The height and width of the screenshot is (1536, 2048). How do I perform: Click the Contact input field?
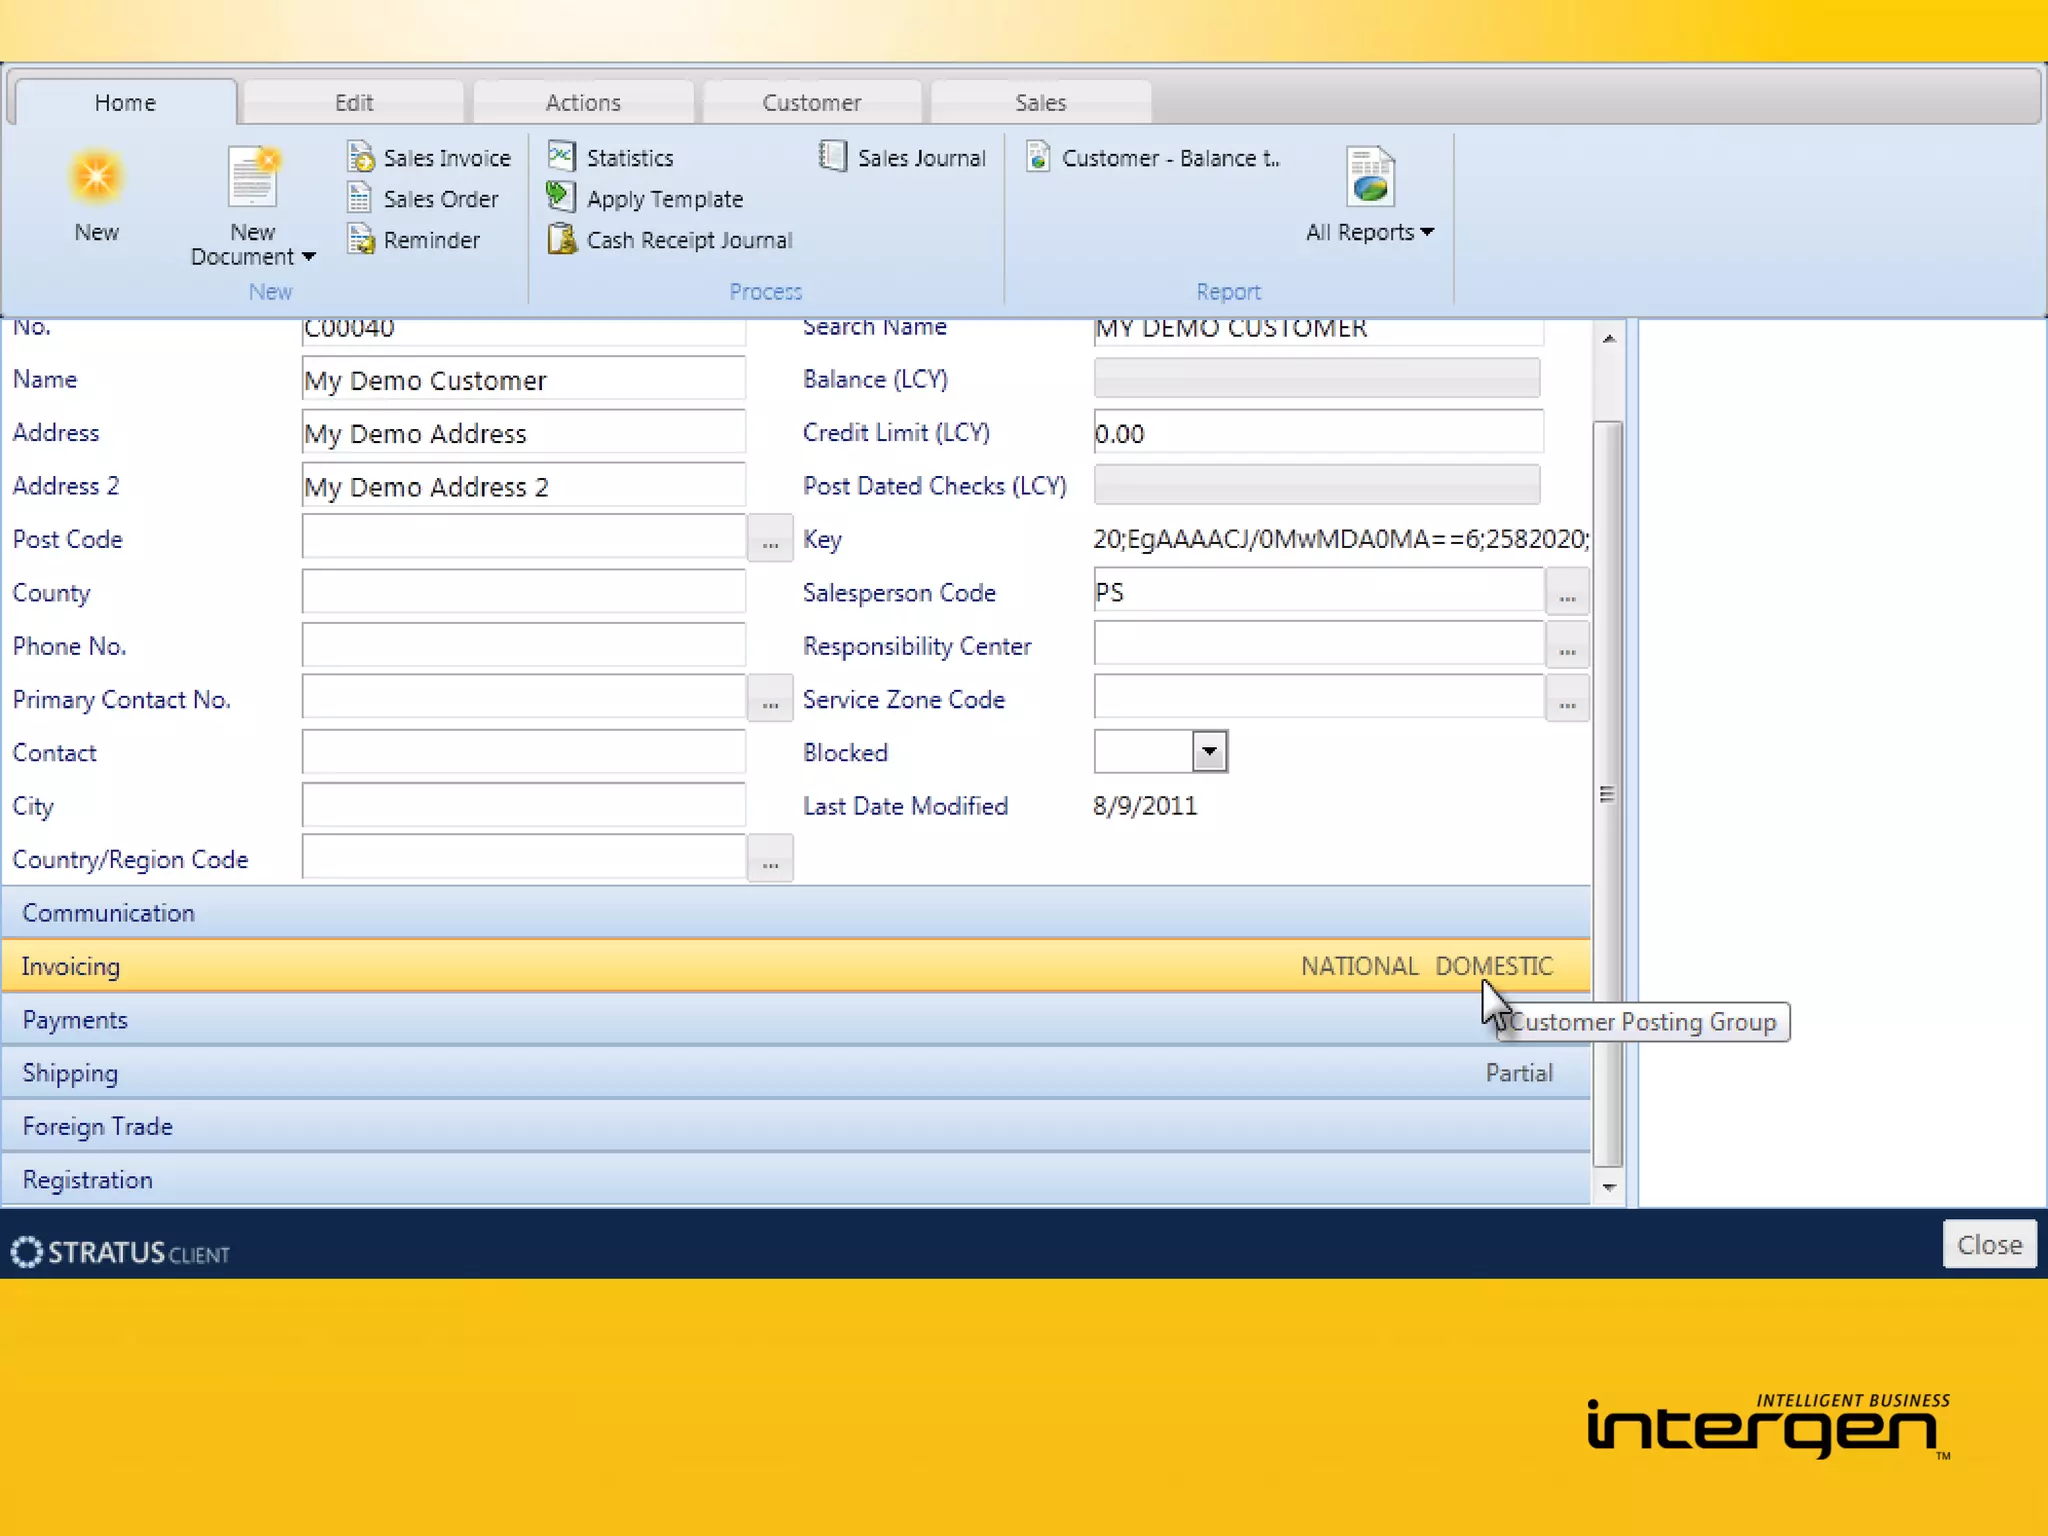tap(523, 752)
